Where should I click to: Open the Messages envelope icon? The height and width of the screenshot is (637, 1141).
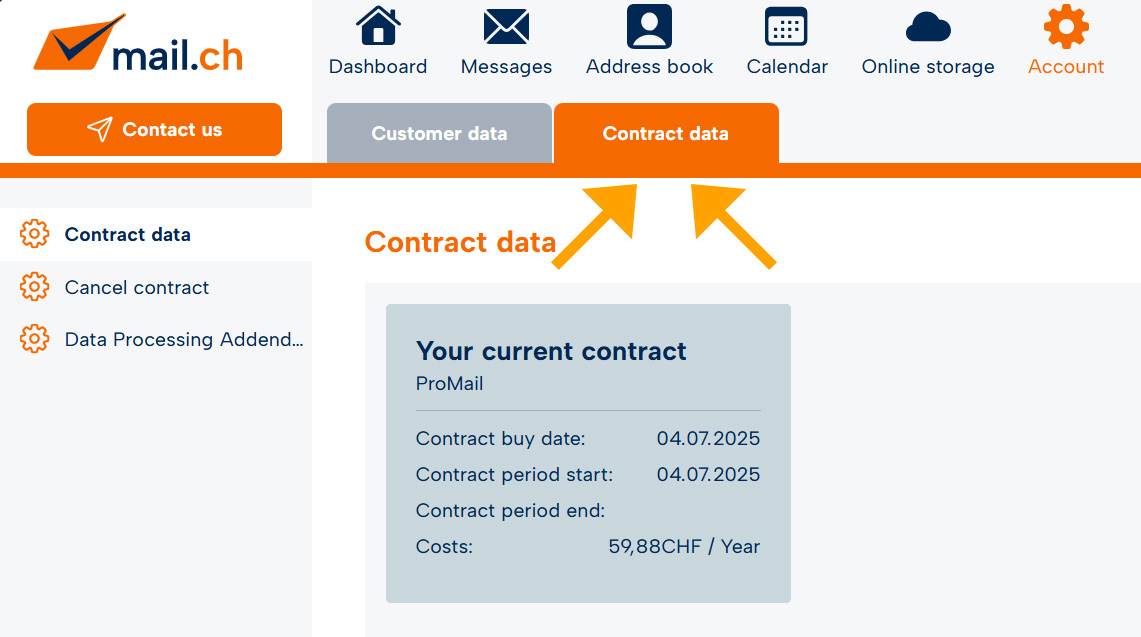click(506, 26)
